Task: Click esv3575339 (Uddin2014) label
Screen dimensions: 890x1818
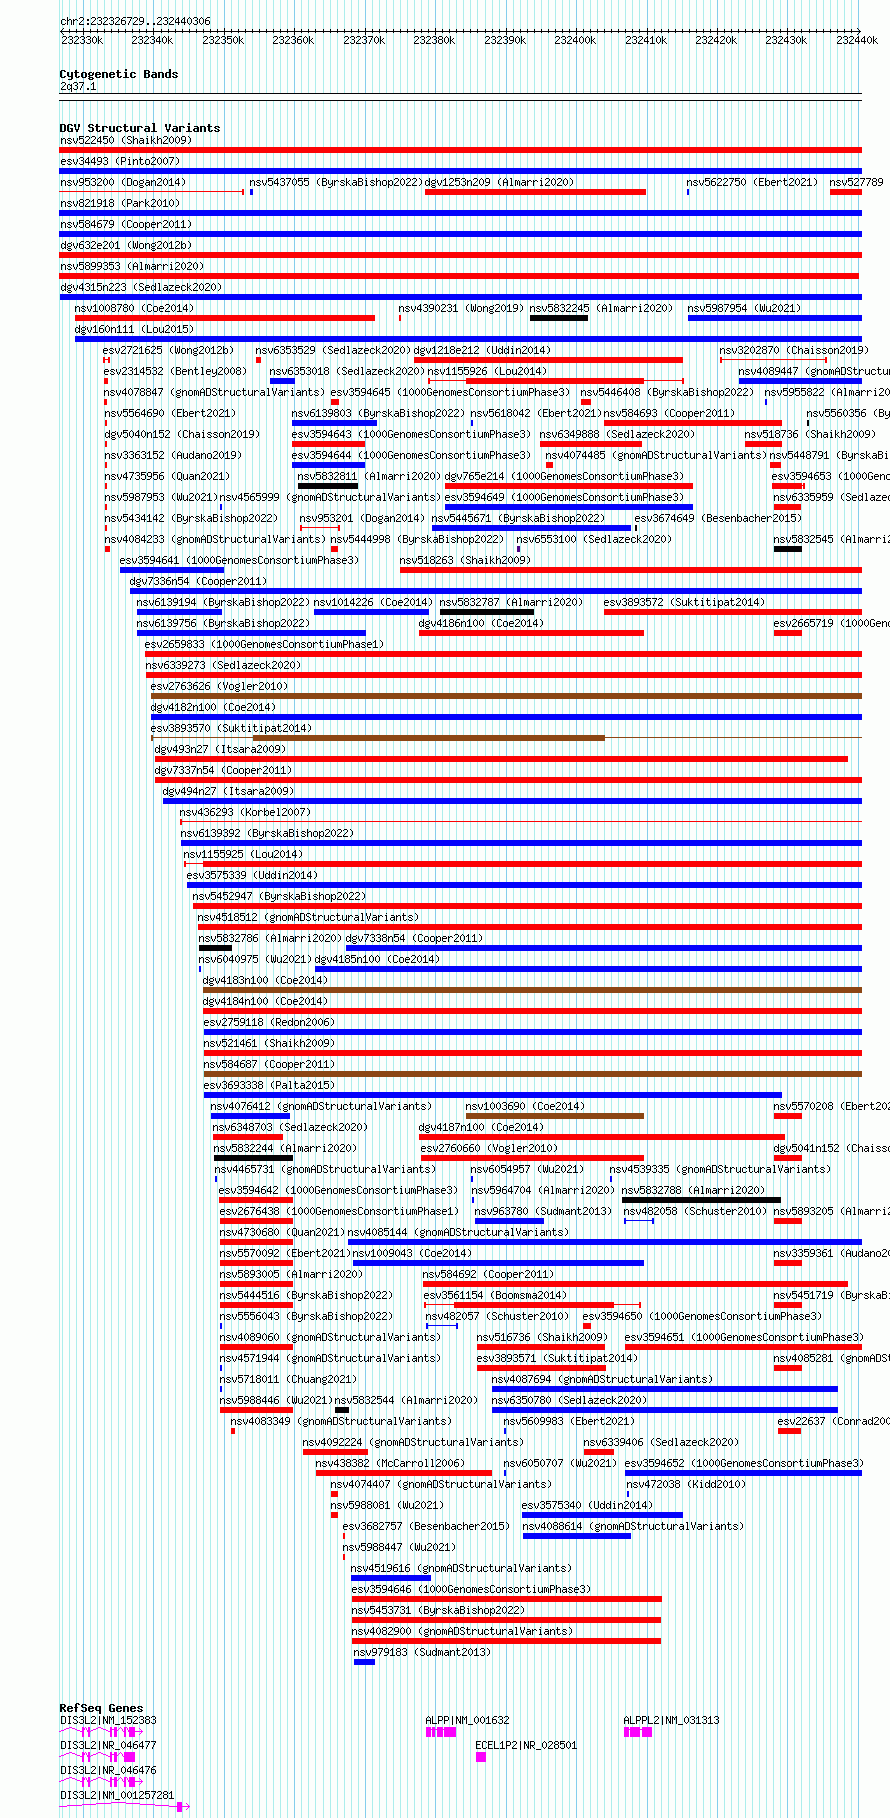Action: click(252, 875)
